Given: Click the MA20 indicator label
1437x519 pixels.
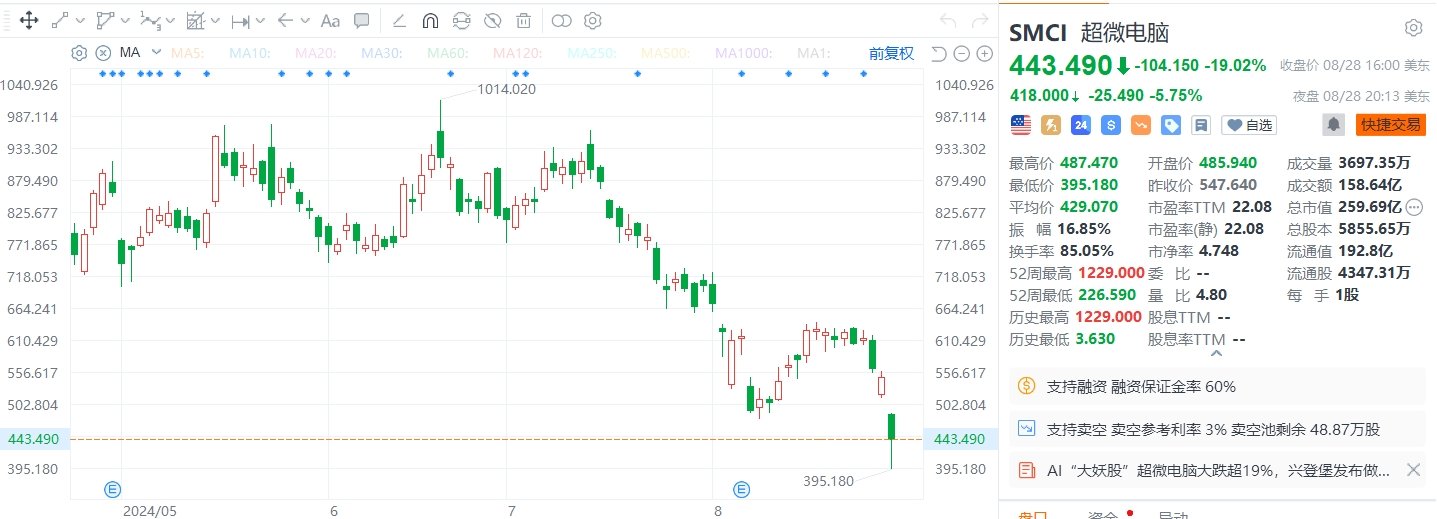Looking at the screenshot, I should point(315,53).
